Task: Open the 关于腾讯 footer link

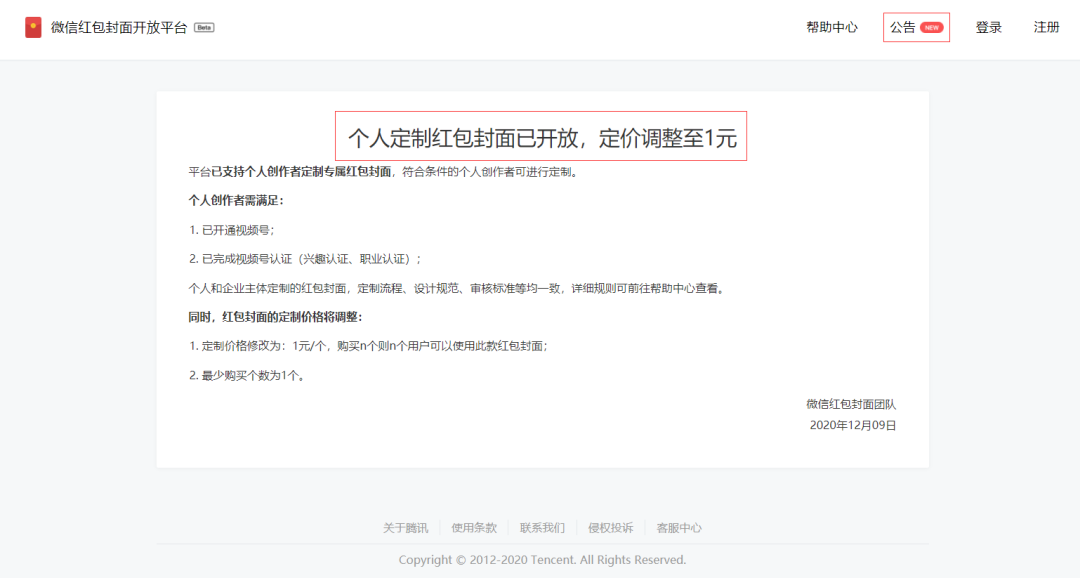Action: [x=406, y=528]
